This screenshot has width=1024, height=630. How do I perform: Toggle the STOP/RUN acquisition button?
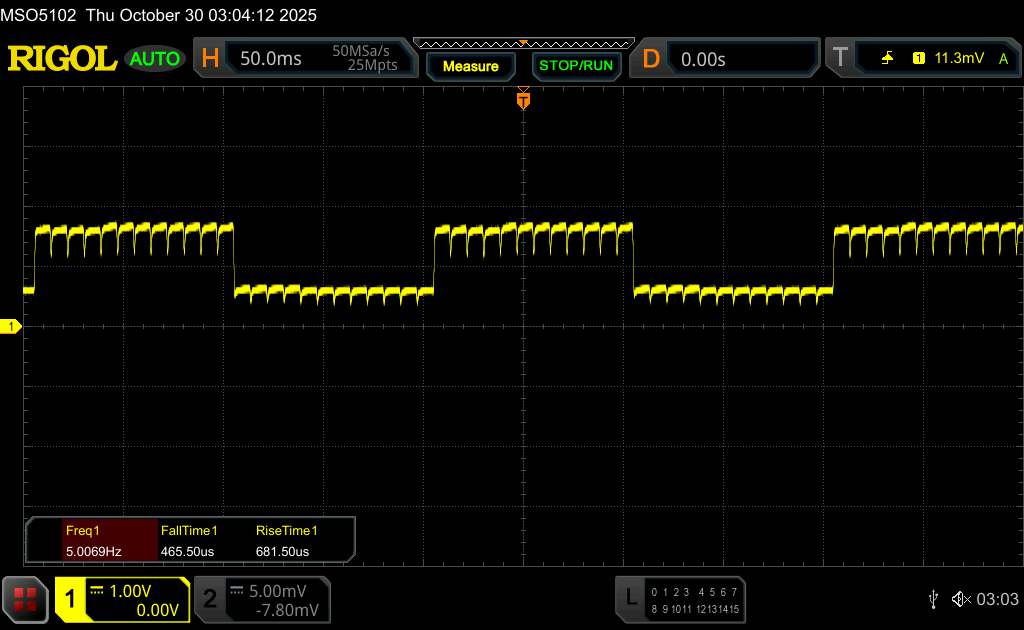coord(575,66)
